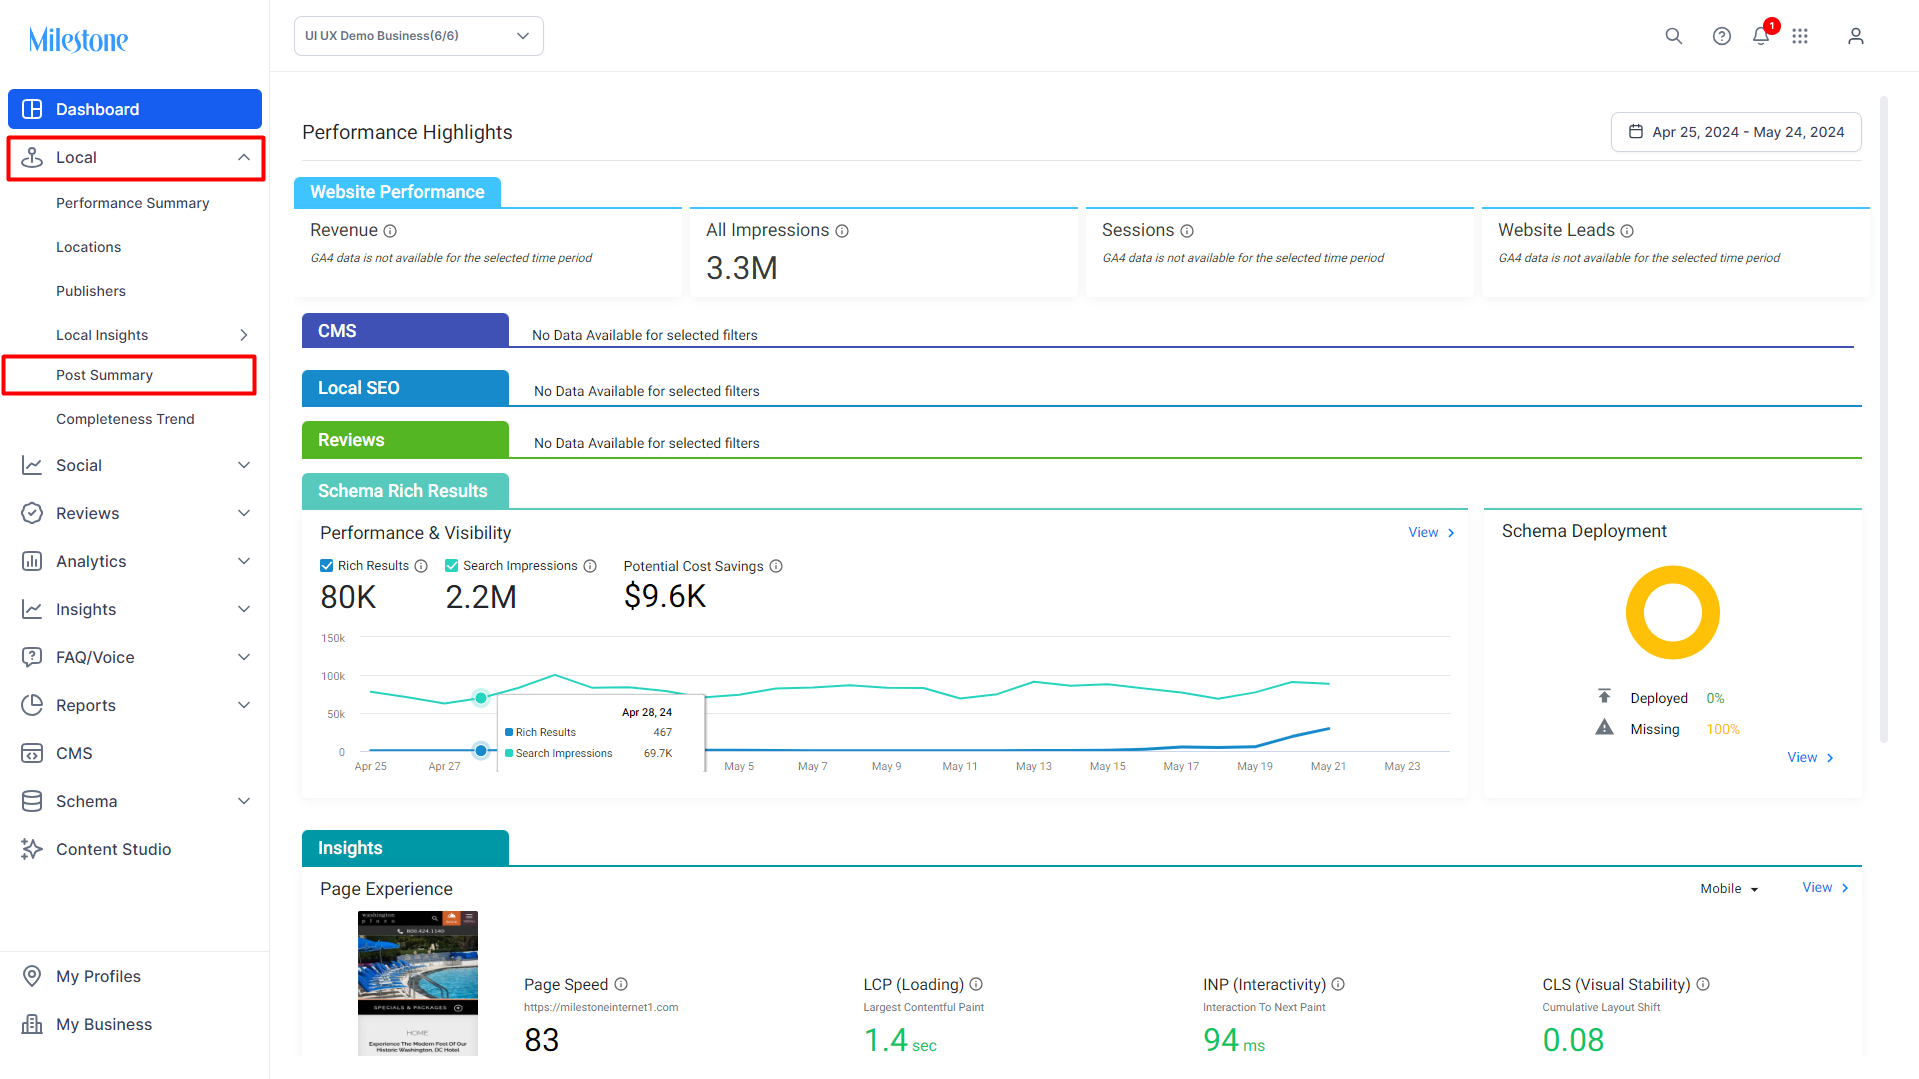Click the yellow Schema Deployment donut chart
The height and width of the screenshot is (1079, 1919).
coord(1672,613)
